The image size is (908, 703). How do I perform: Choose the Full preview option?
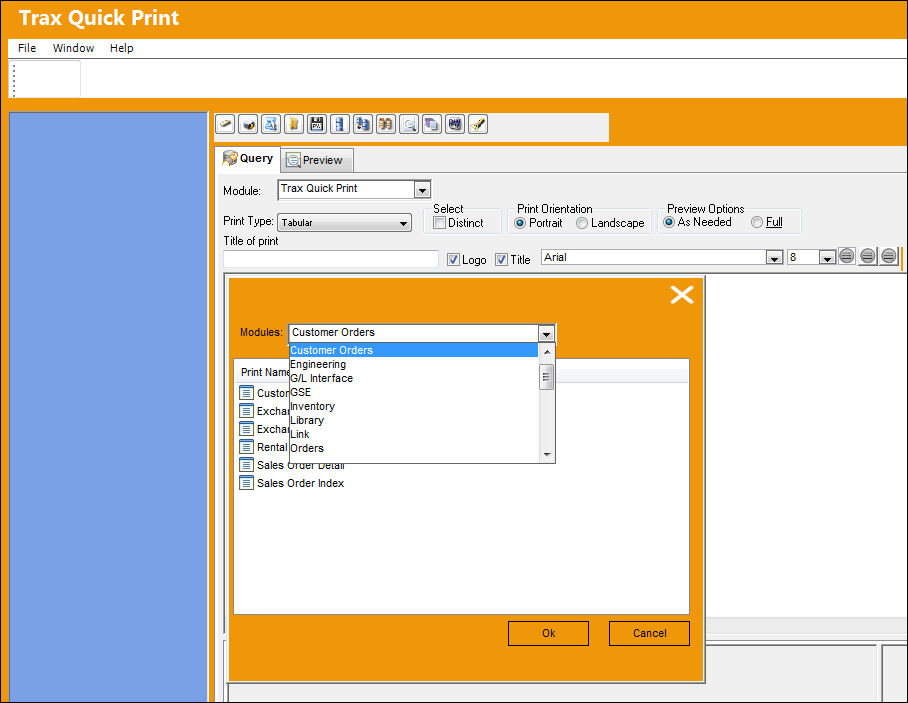(x=757, y=222)
